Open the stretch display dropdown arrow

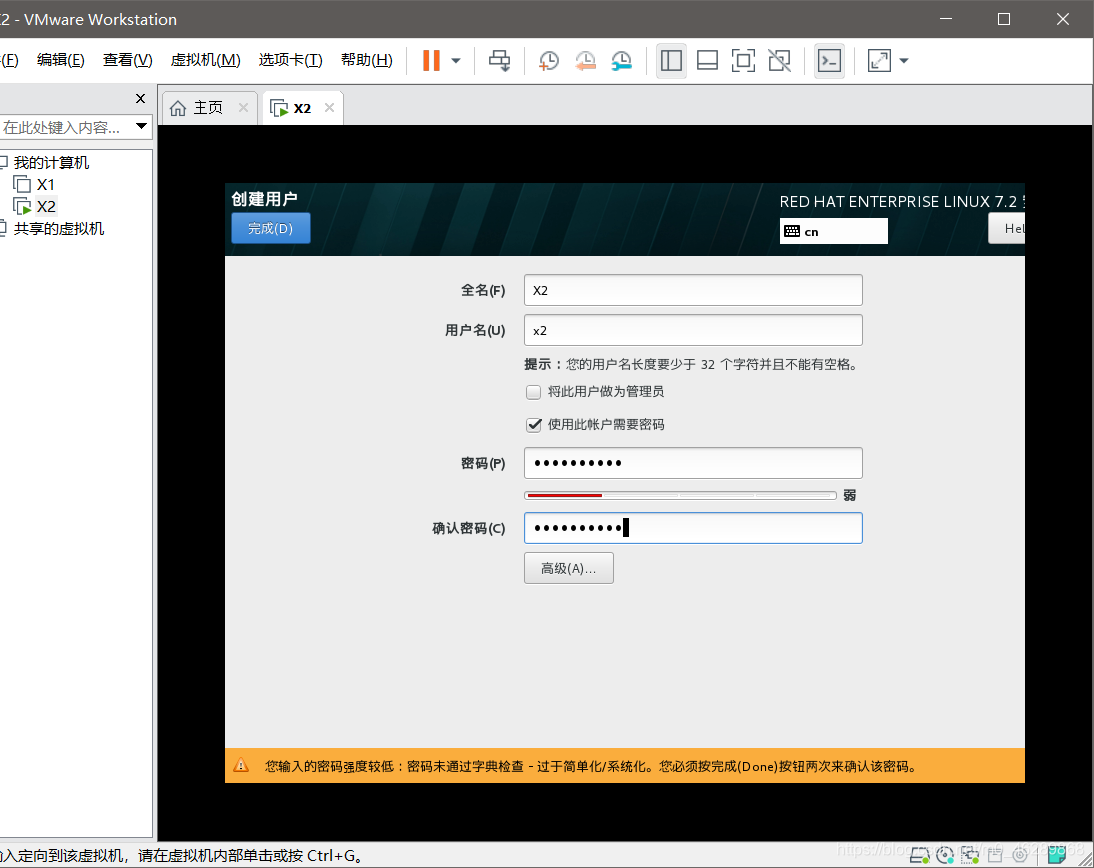point(904,61)
